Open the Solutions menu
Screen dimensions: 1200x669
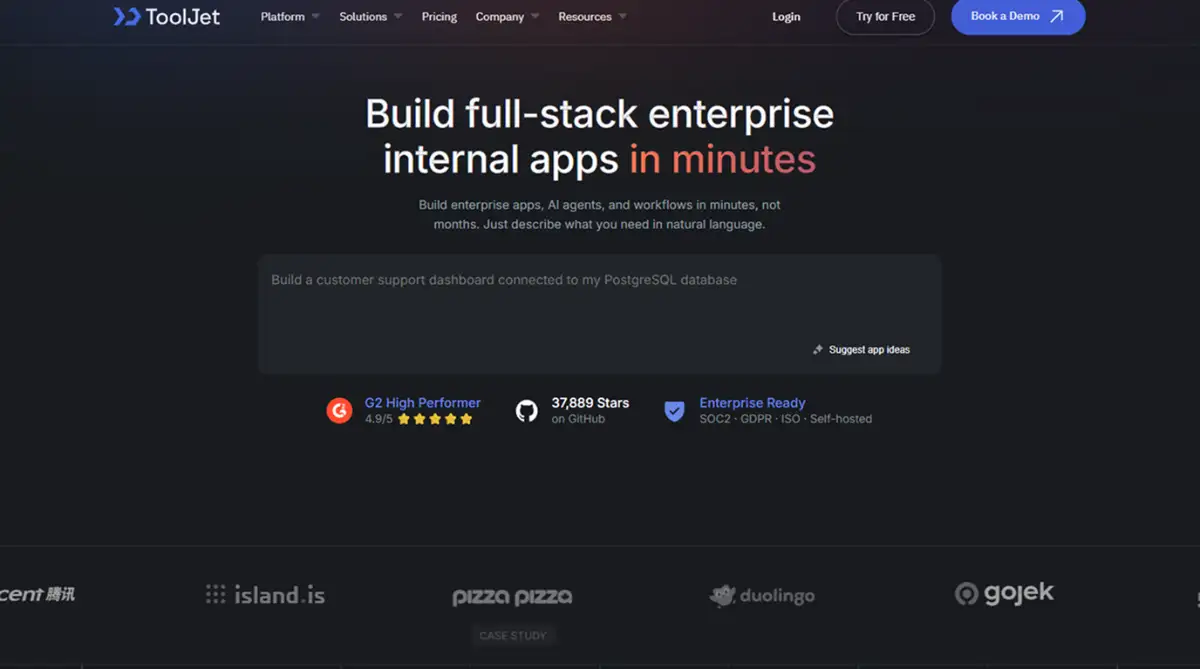(363, 17)
